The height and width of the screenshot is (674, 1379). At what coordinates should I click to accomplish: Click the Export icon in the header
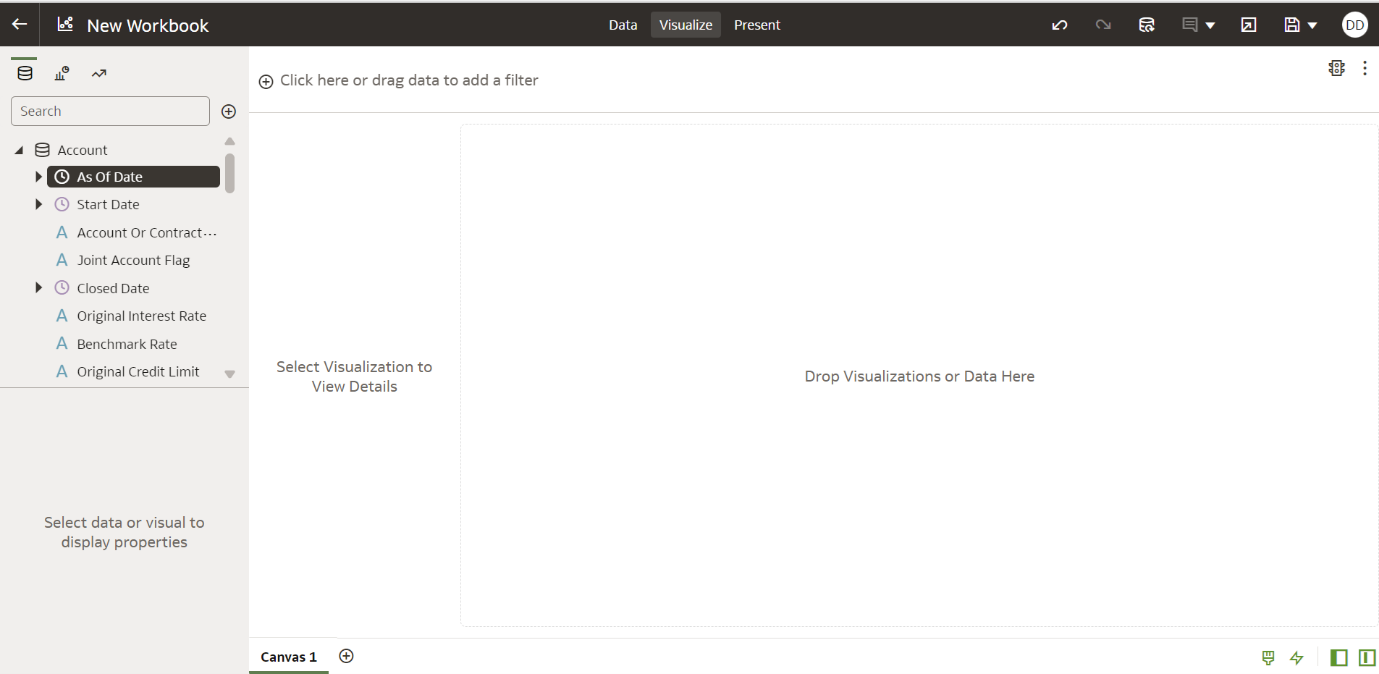coord(1248,24)
